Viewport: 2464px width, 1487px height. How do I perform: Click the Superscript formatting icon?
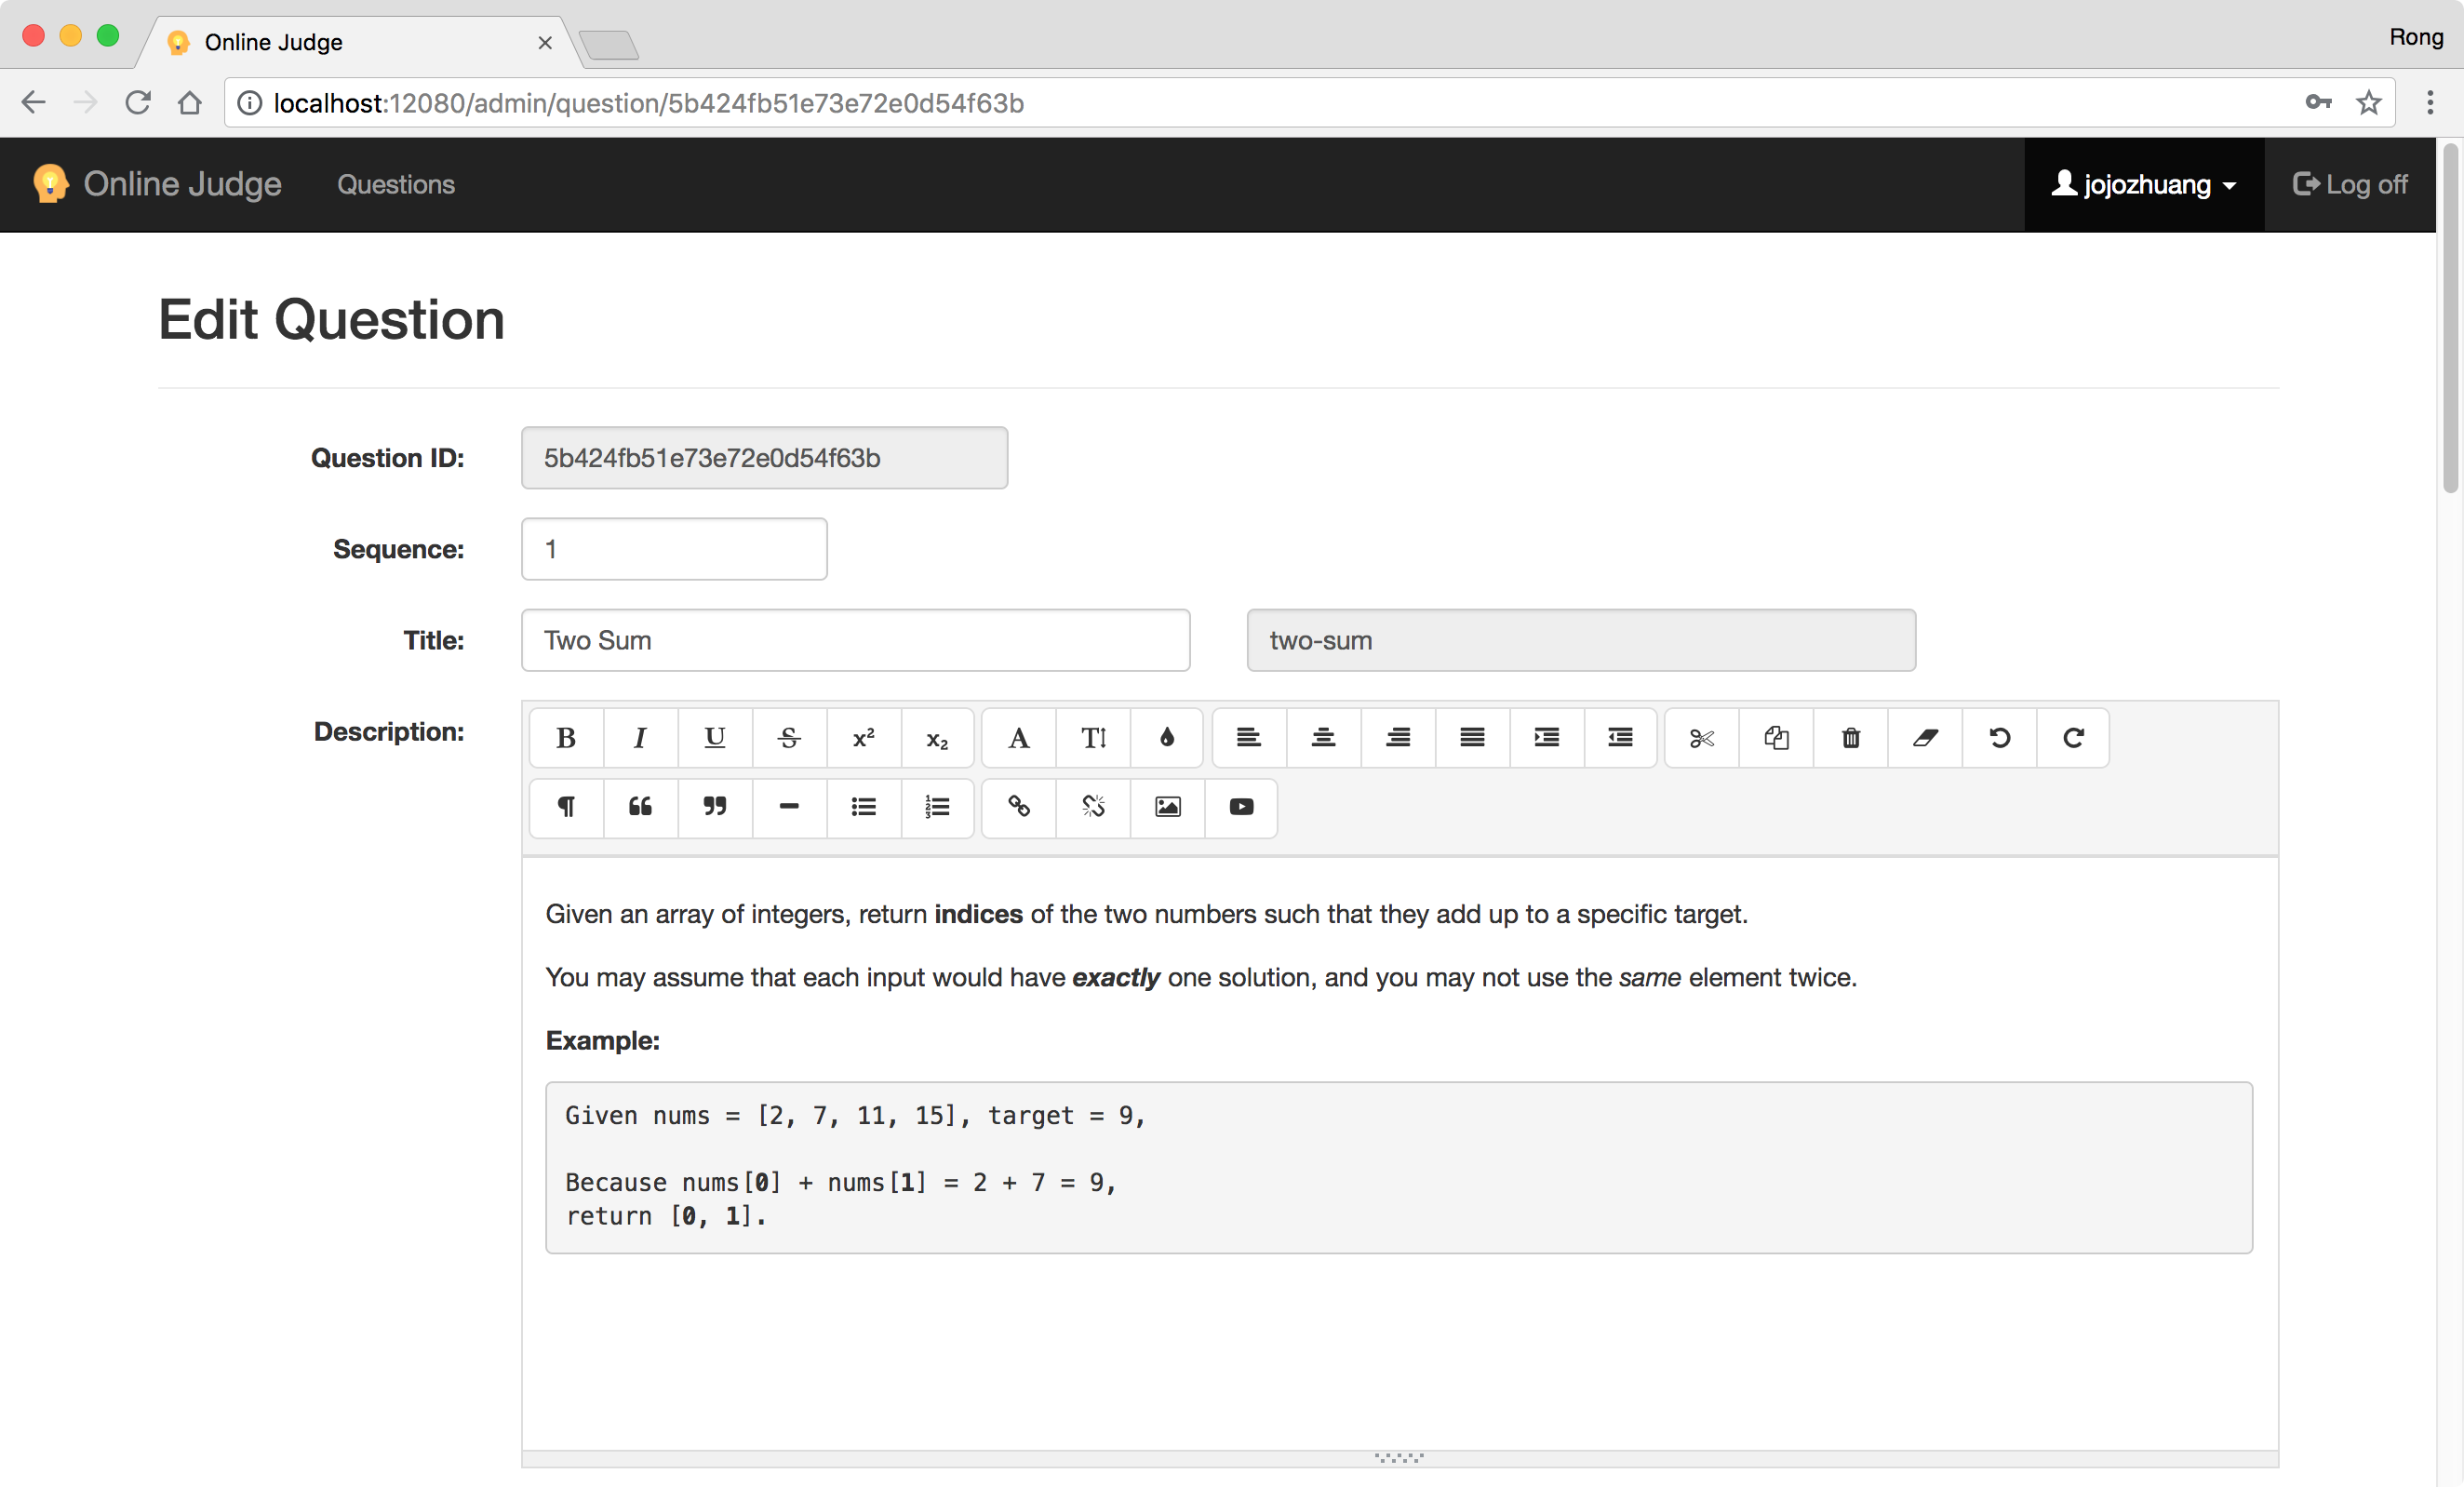click(x=863, y=735)
